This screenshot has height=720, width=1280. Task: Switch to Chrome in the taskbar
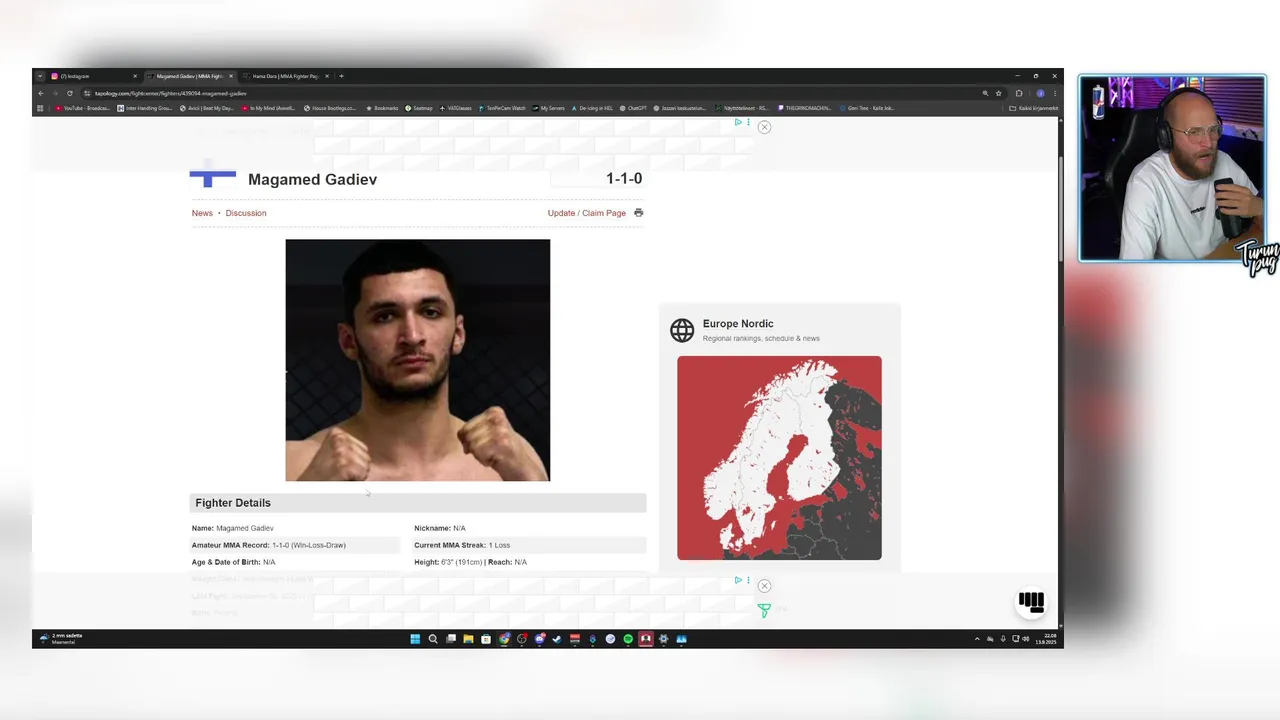coord(504,639)
